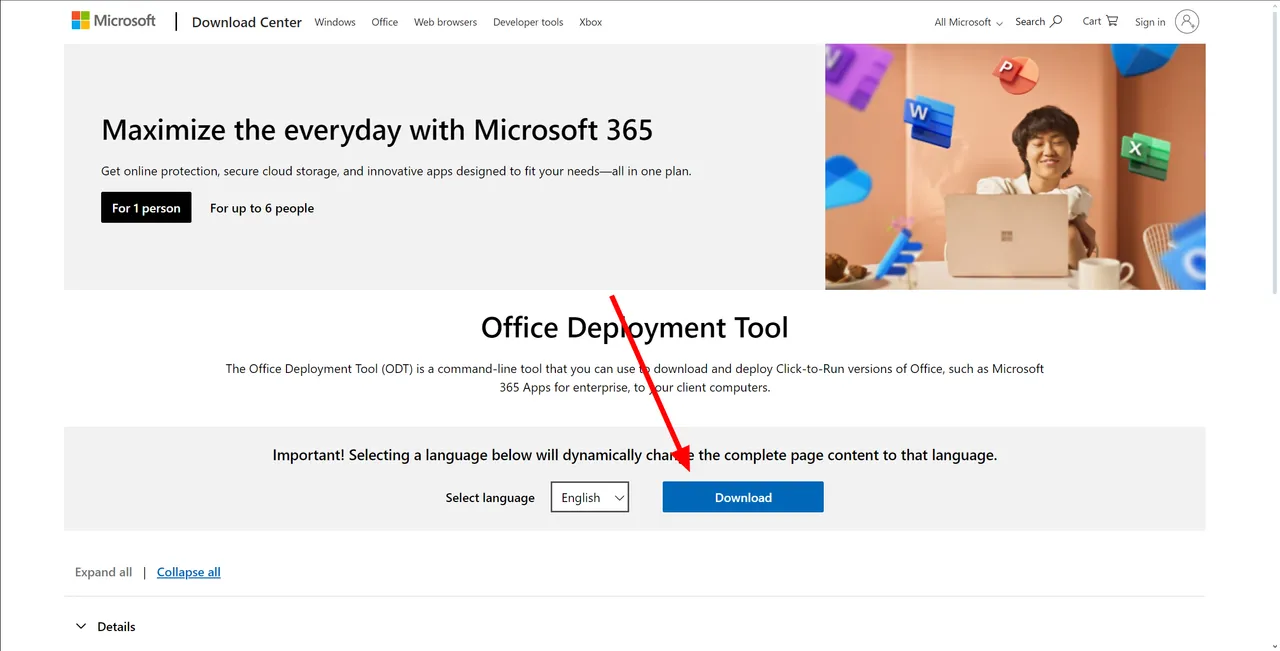Screen dimensions: 1280x651
Task: Expand the All Microsoft menu
Action: pos(968,22)
